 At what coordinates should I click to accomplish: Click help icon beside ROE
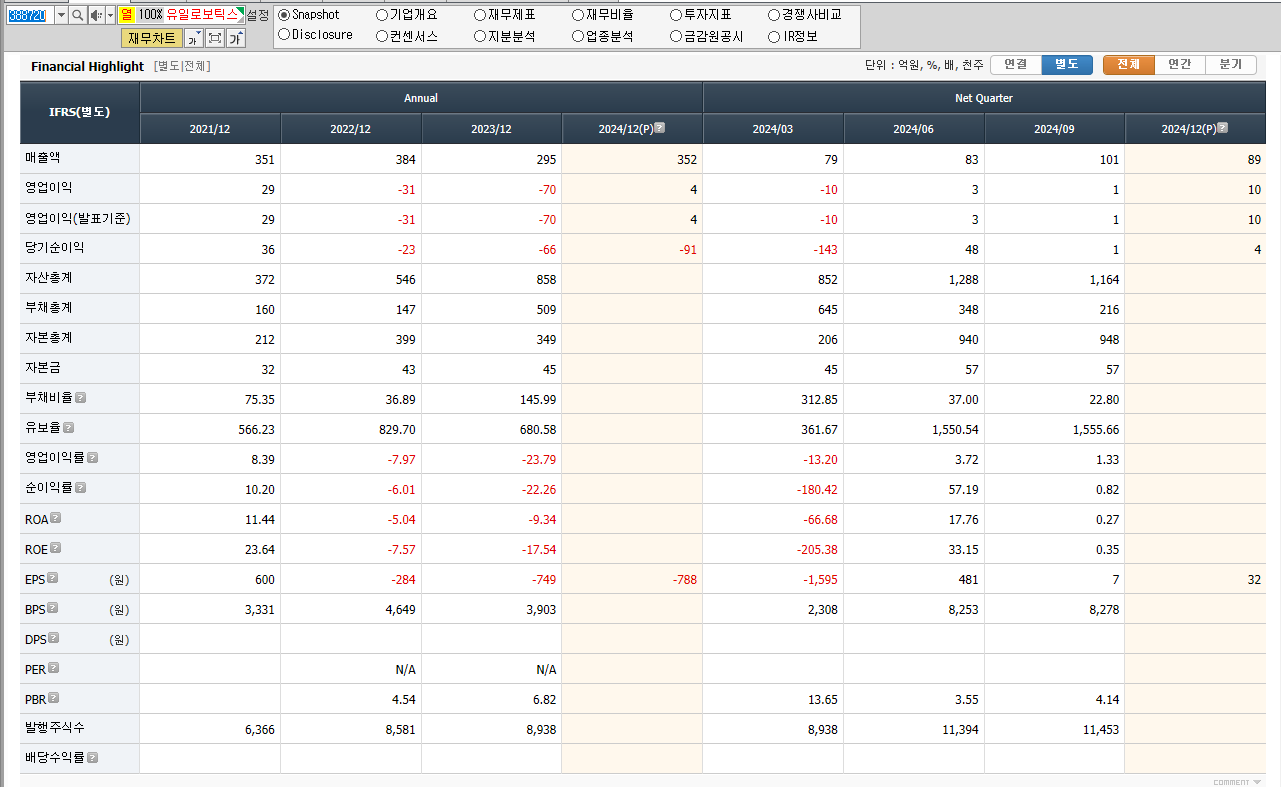point(56,547)
